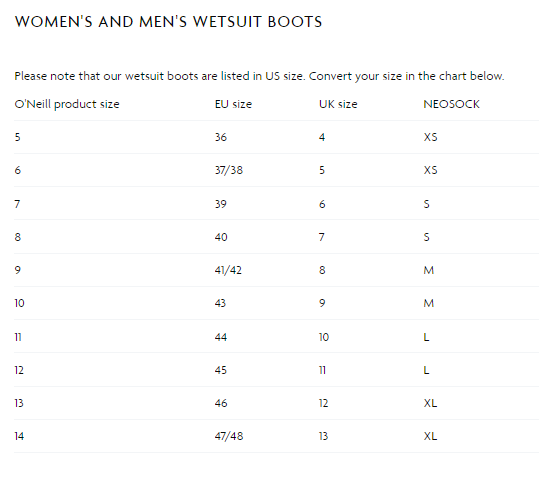Click the EU size column header

[x=233, y=104]
